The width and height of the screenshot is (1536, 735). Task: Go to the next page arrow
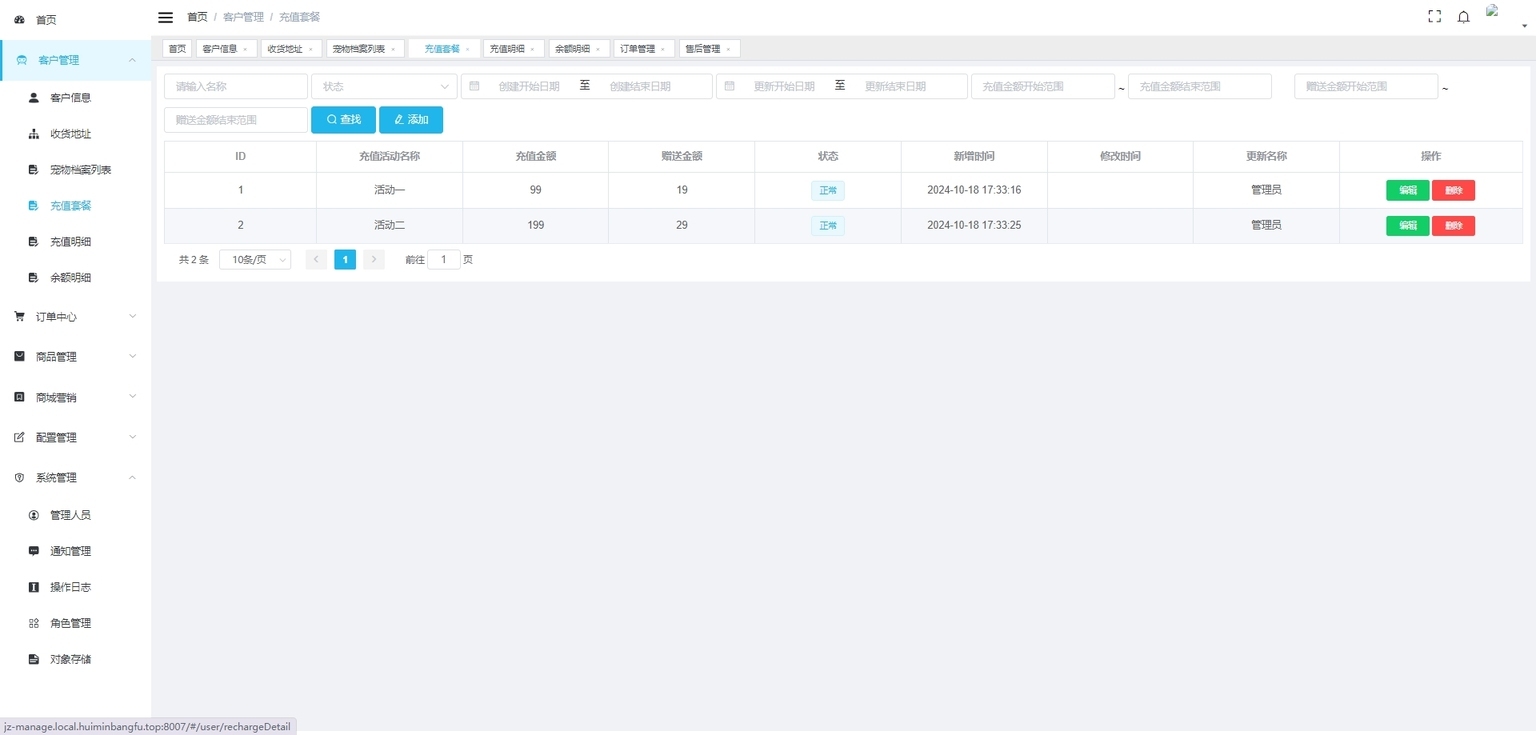[374, 260]
